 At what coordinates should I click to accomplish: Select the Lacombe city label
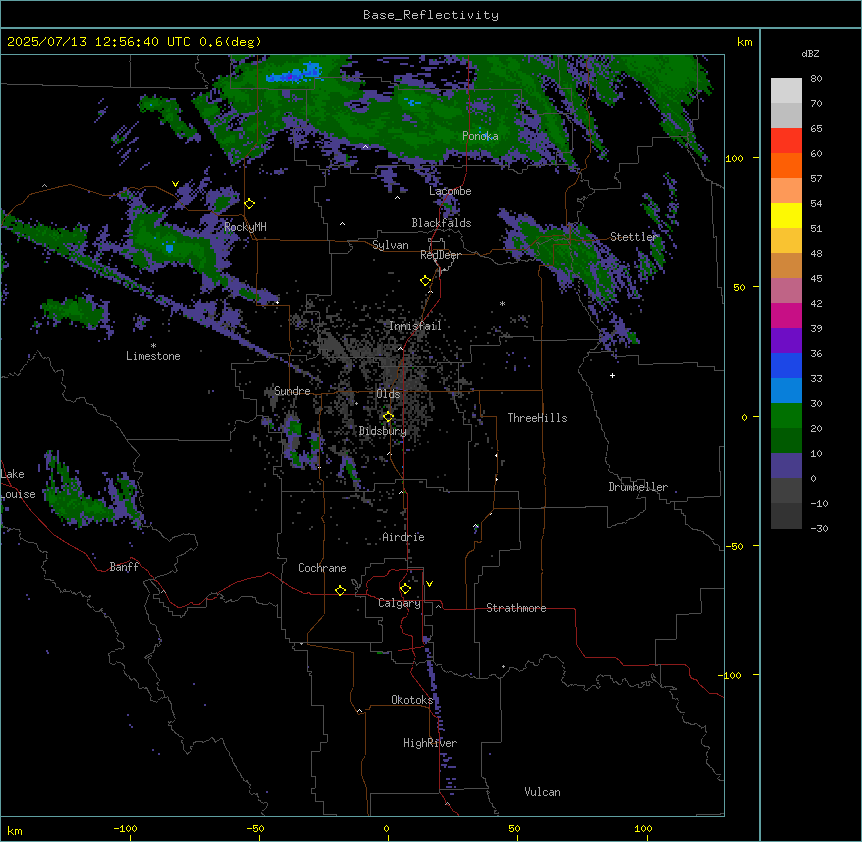point(450,191)
